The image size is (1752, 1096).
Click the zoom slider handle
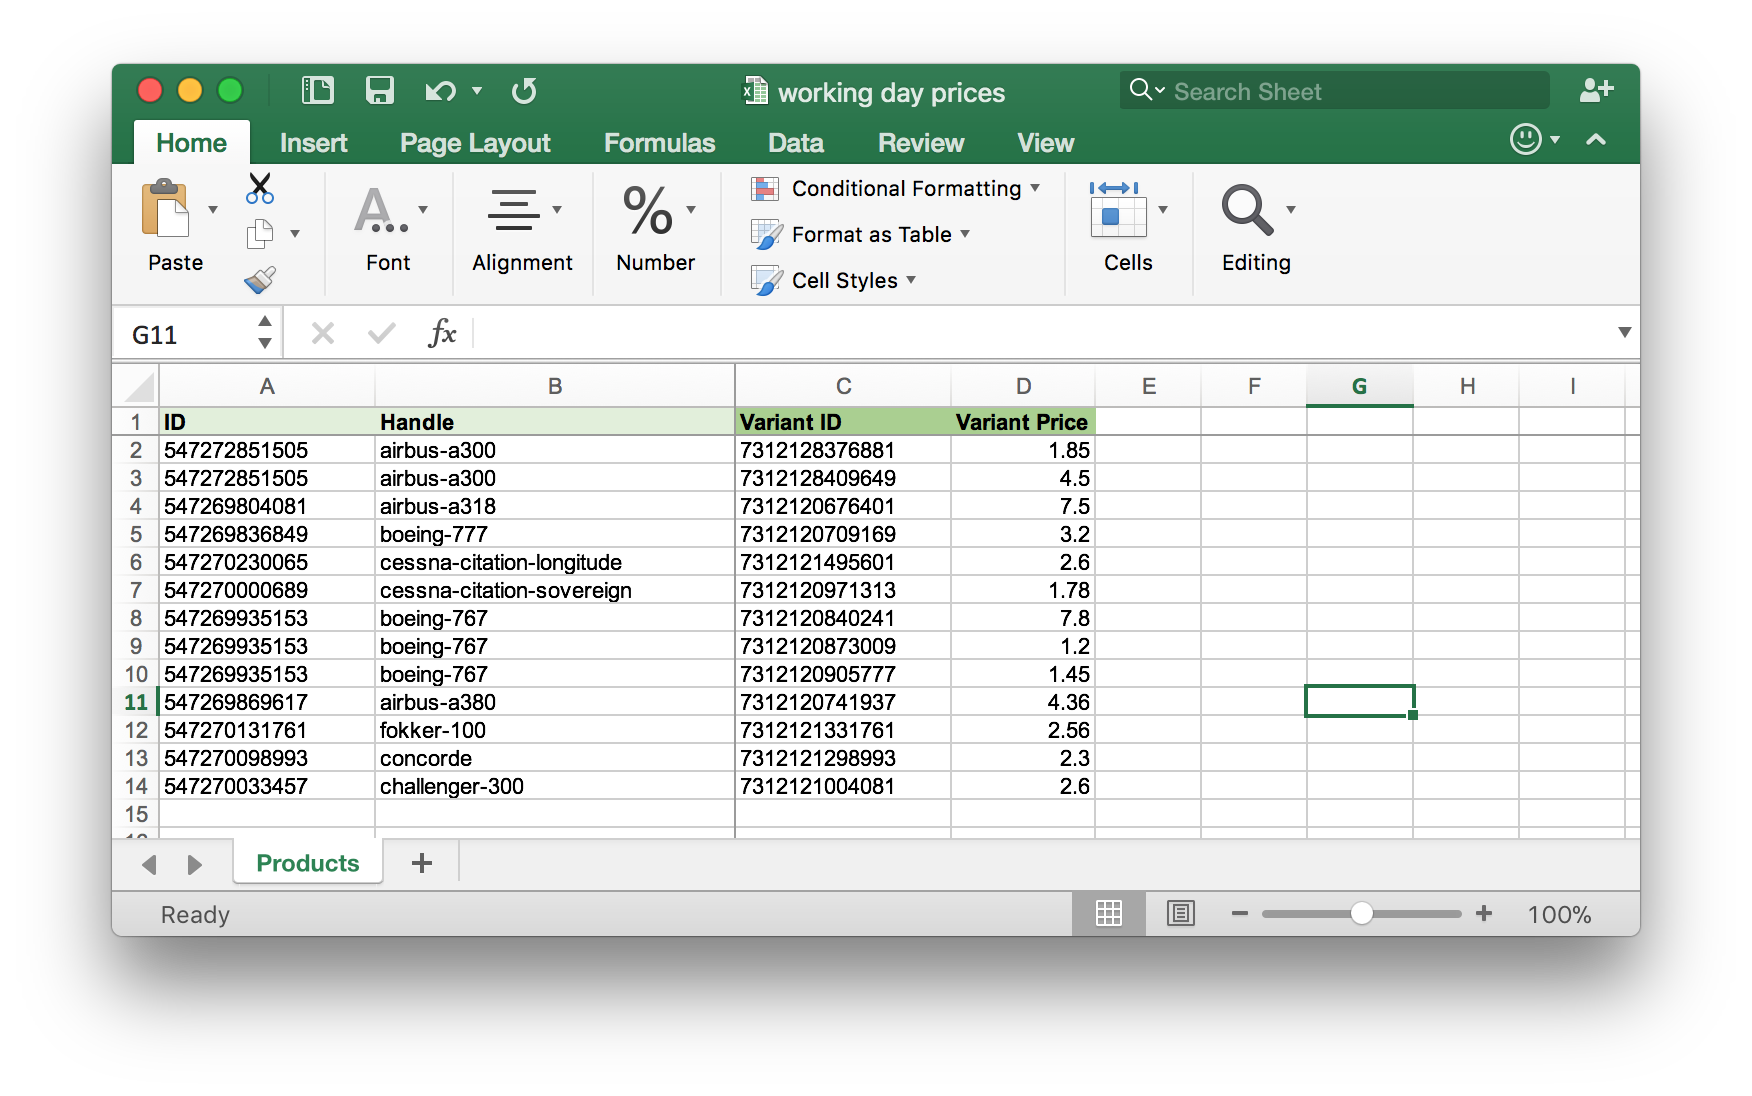pos(1361,913)
